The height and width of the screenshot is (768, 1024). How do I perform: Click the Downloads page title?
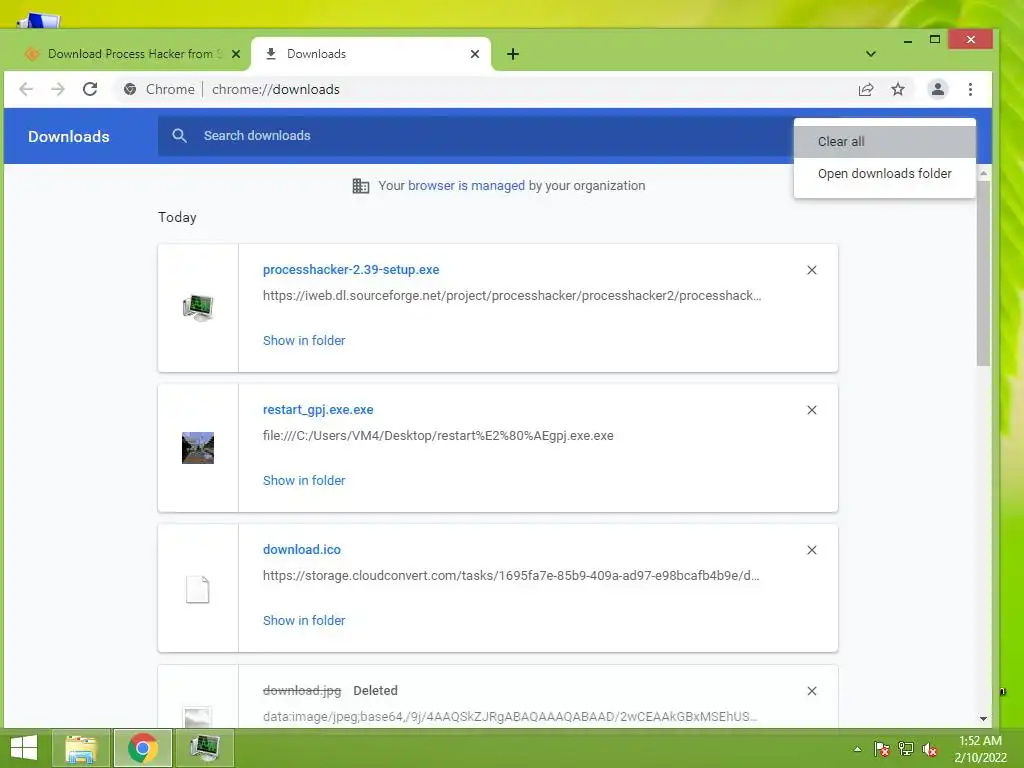[x=69, y=136]
